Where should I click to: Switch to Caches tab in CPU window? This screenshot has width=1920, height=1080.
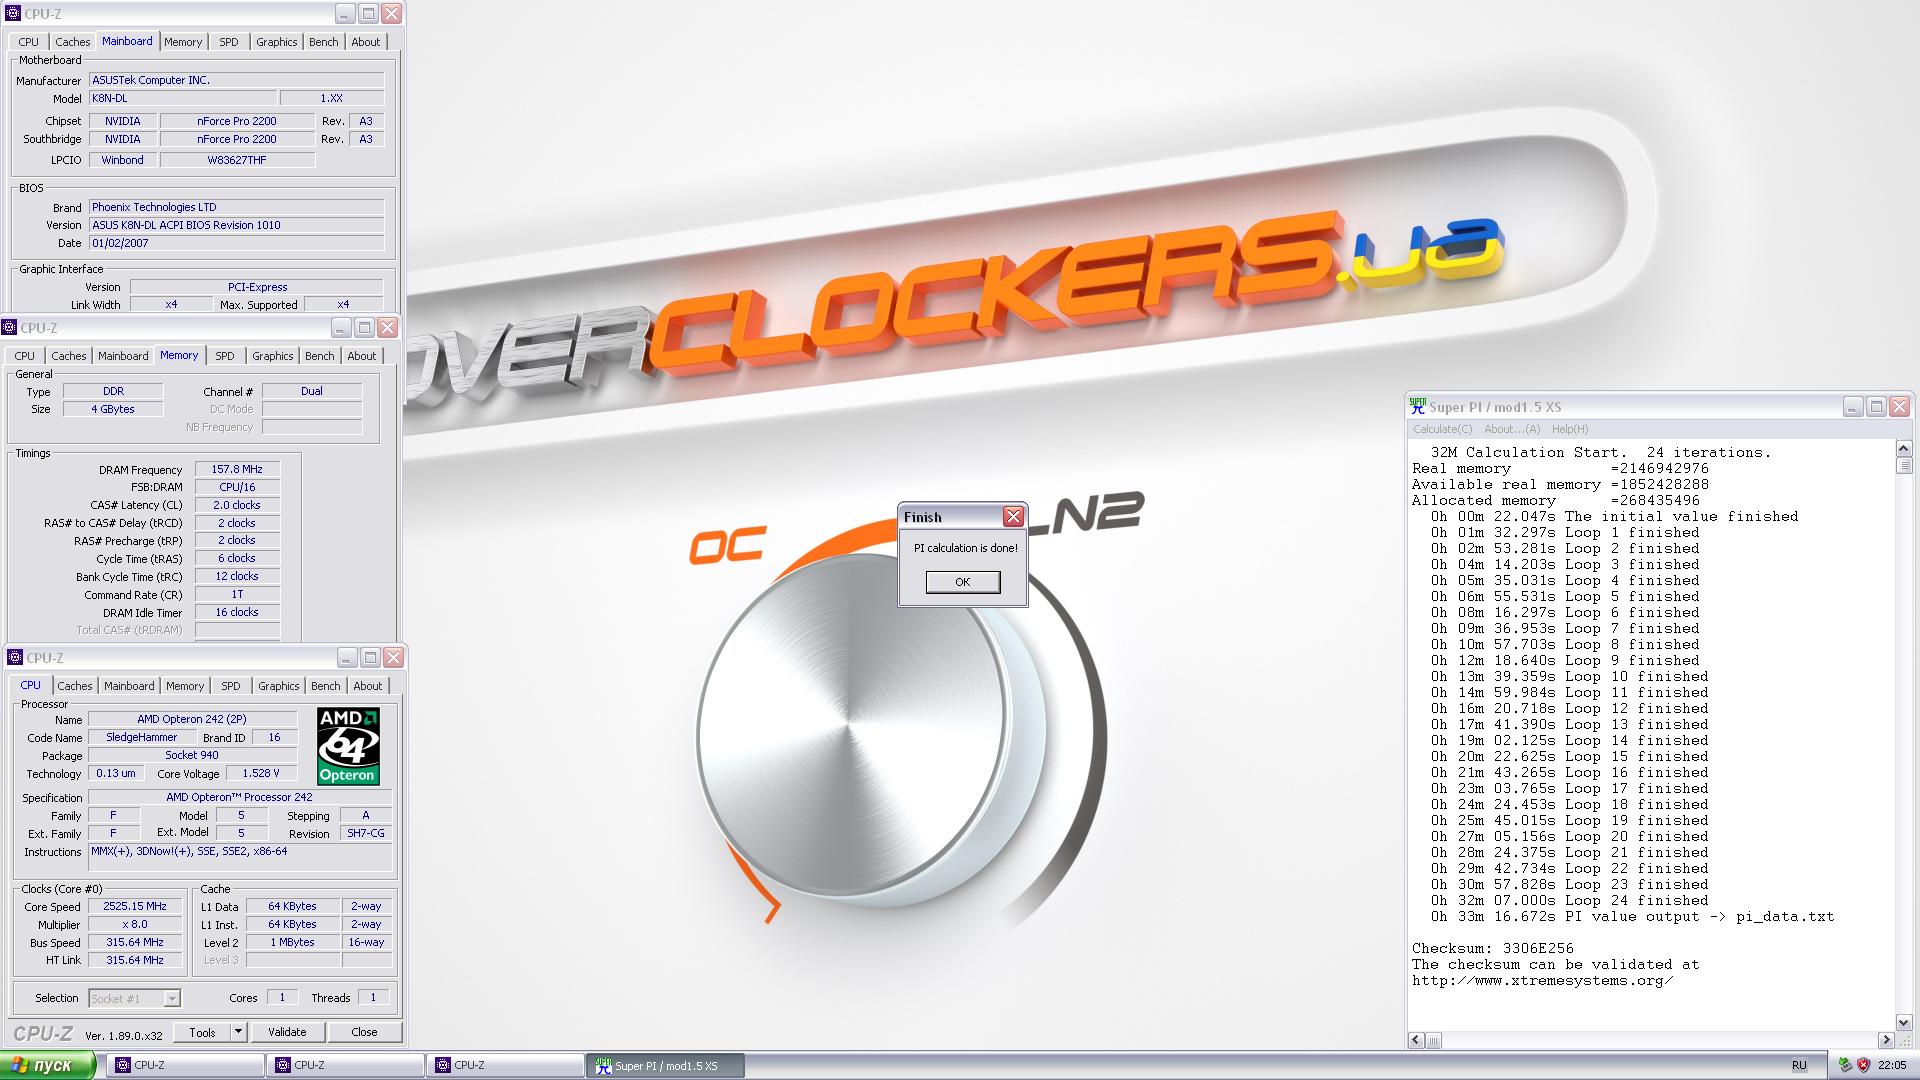[x=75, y=686]
